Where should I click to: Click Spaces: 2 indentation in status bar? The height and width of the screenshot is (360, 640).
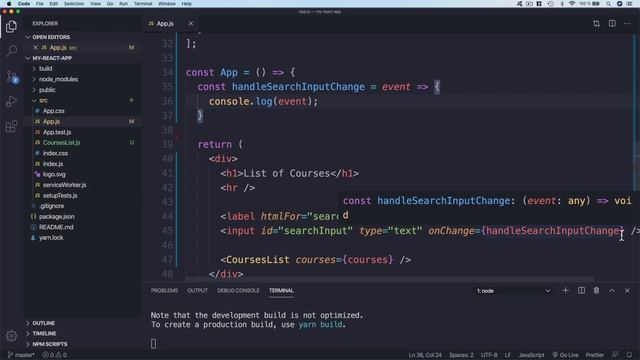(x=461, y=355)
